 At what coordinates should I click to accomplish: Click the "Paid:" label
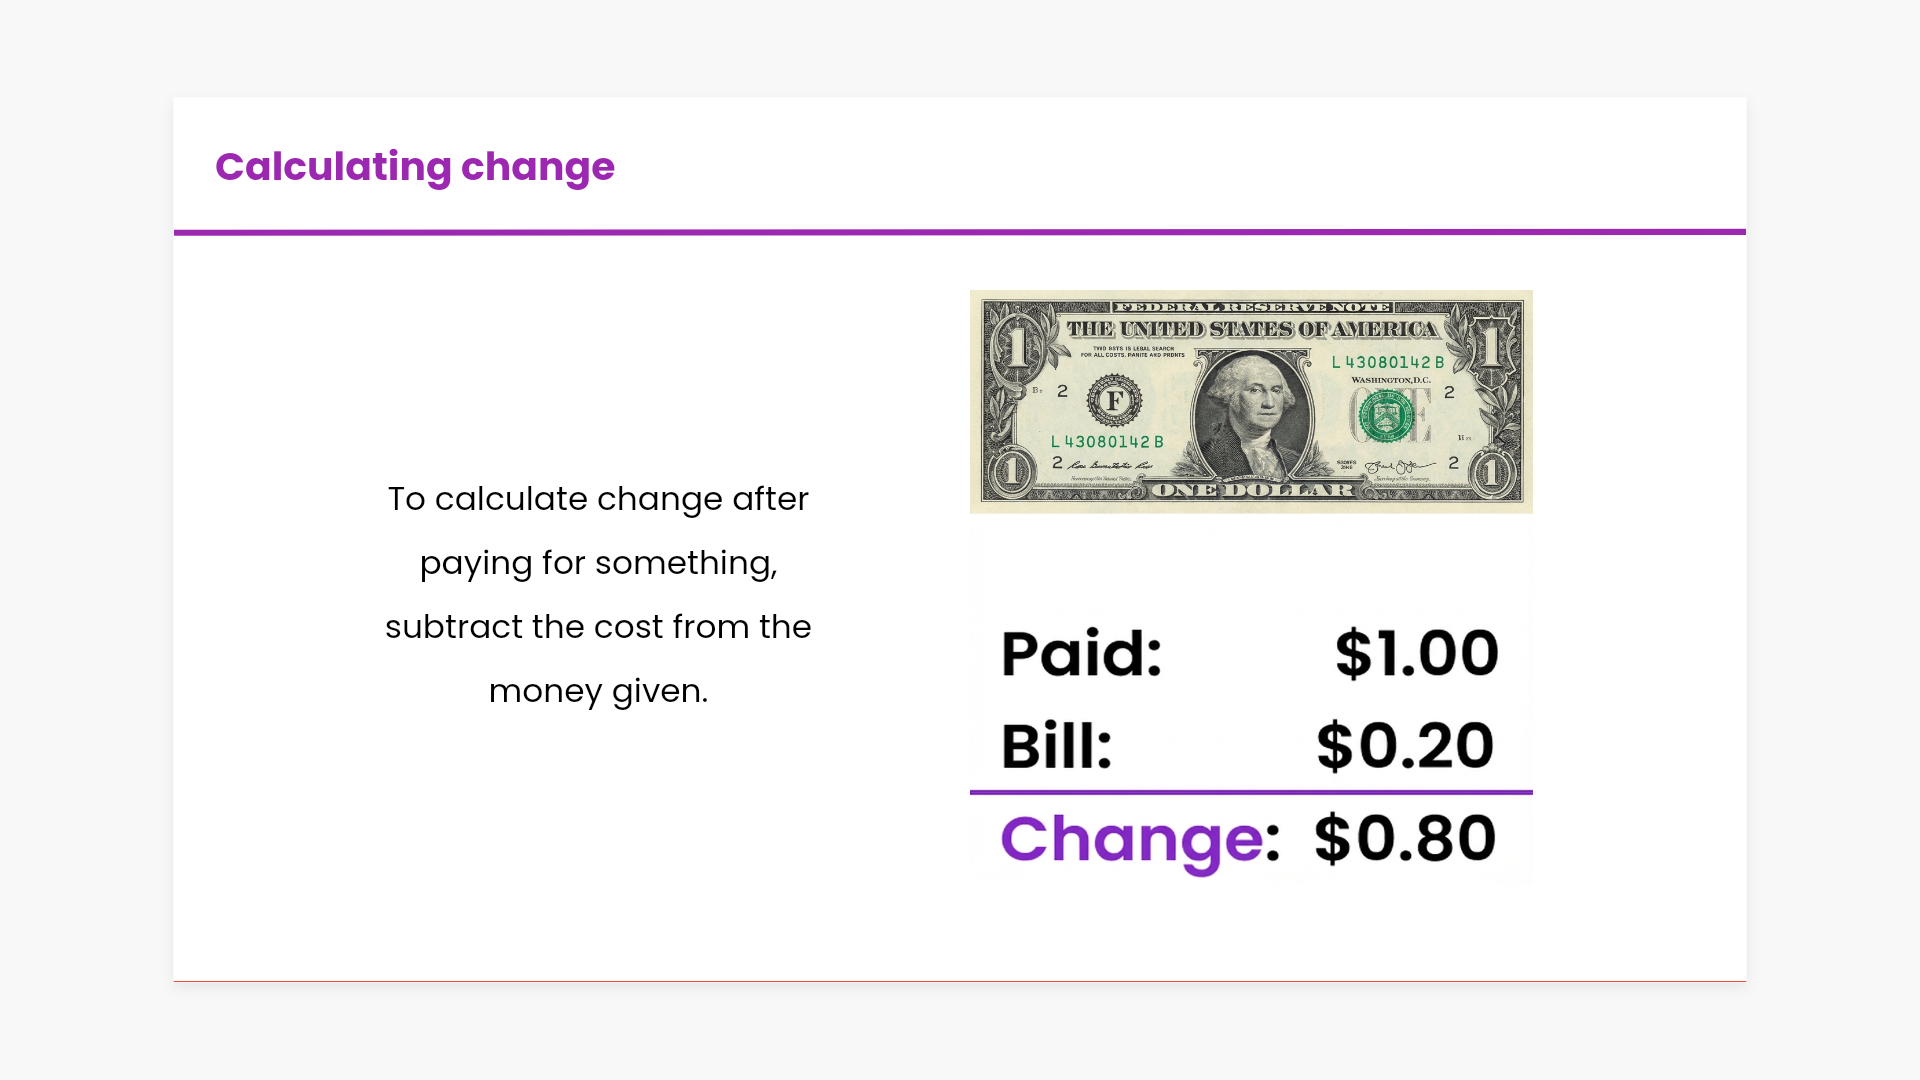coord(1081,654)
